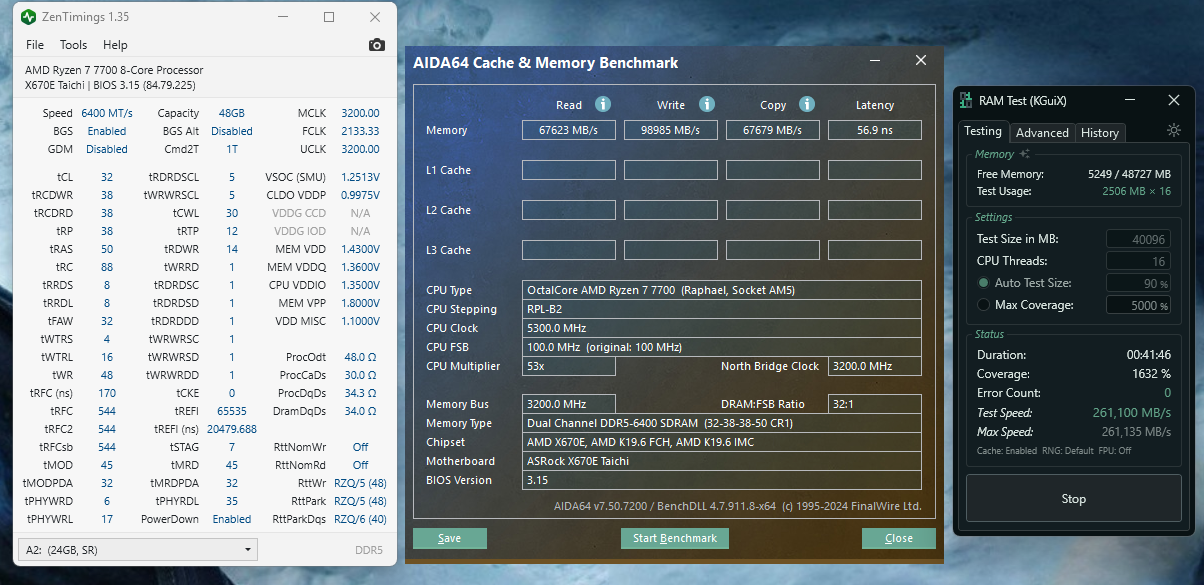Click sparkle icon beside Memory section label

pyautogui.click(x=1024, y=154)
